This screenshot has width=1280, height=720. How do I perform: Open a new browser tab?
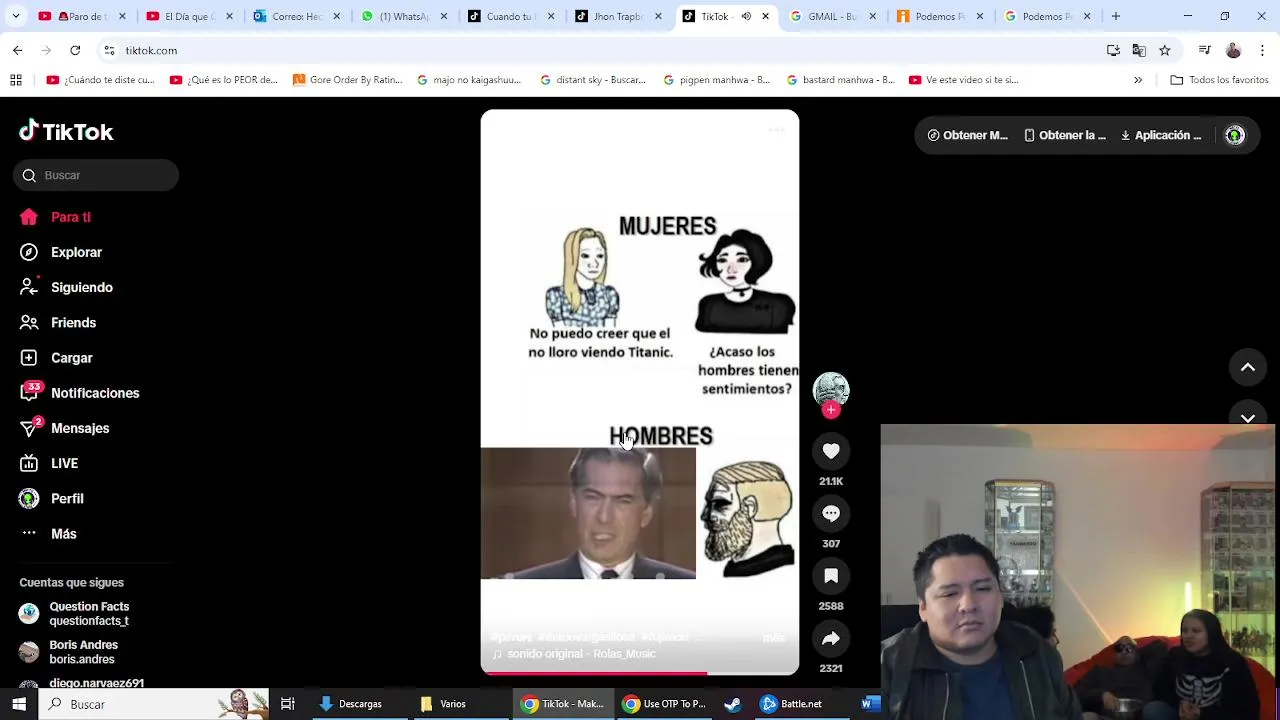1116,16
